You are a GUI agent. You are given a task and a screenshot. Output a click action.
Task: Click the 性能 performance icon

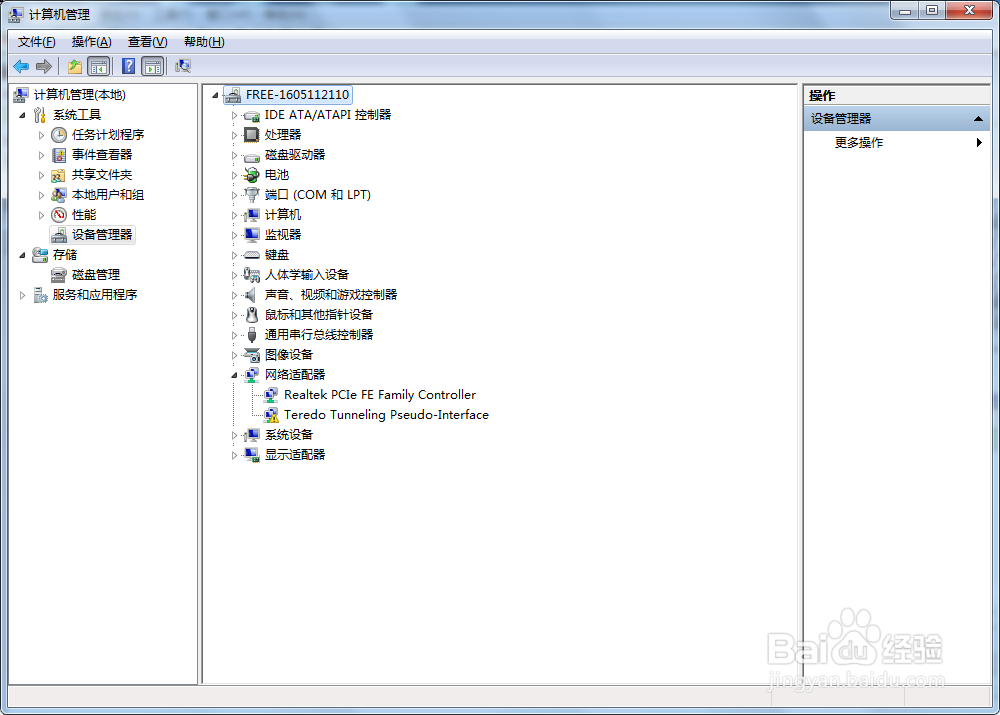tap(59, 215)
